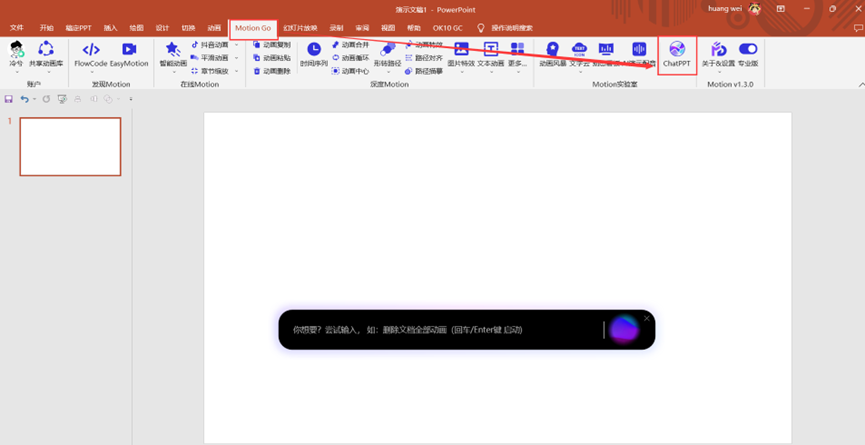Launch EasyMotion from the ribbon

[x=129, y=53]
